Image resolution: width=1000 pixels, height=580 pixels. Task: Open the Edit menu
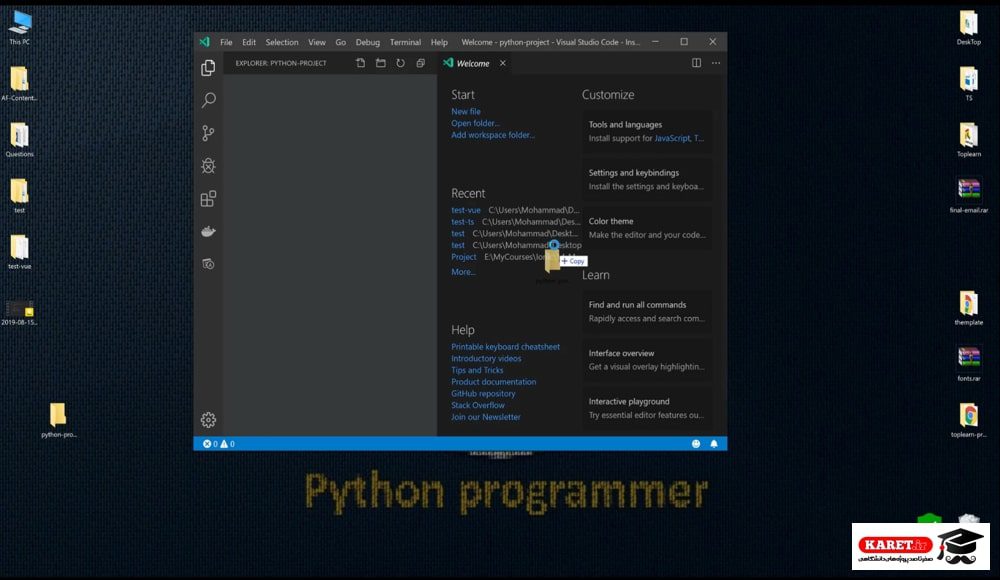tap(249, 42)
